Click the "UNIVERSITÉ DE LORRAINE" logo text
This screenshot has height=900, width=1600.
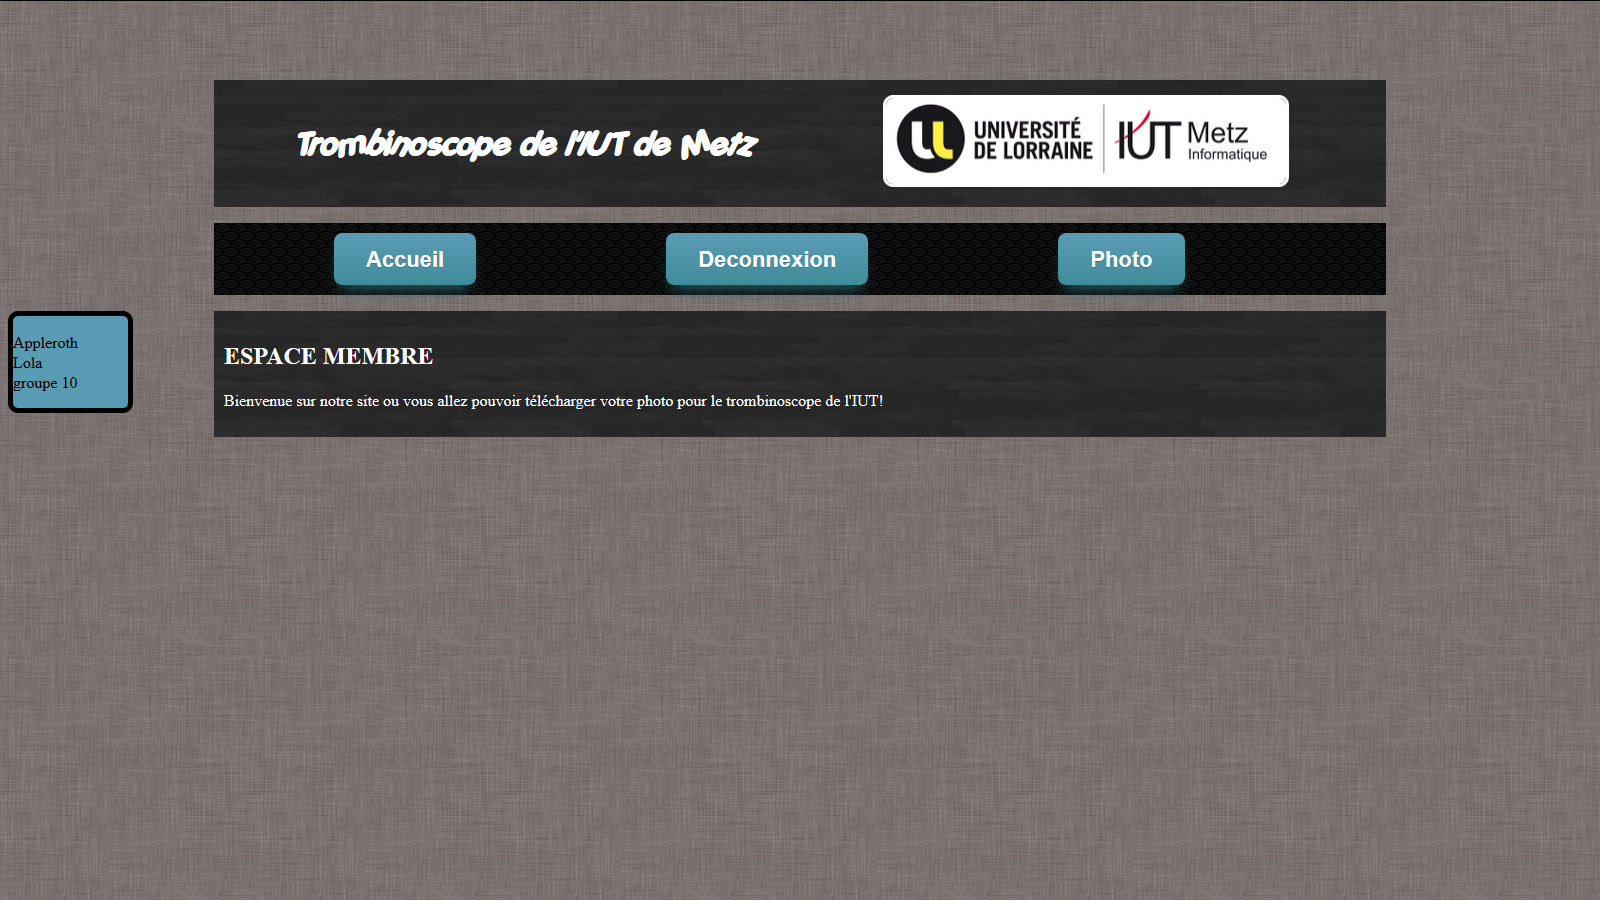tap(1032, 141)
